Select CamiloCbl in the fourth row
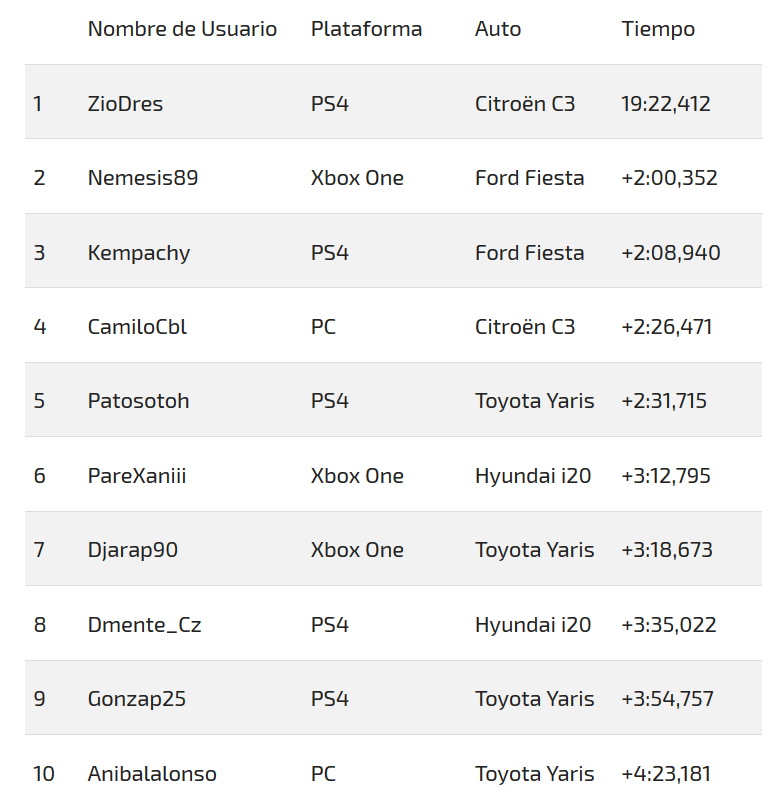778x807 pixels. point(137,327)
